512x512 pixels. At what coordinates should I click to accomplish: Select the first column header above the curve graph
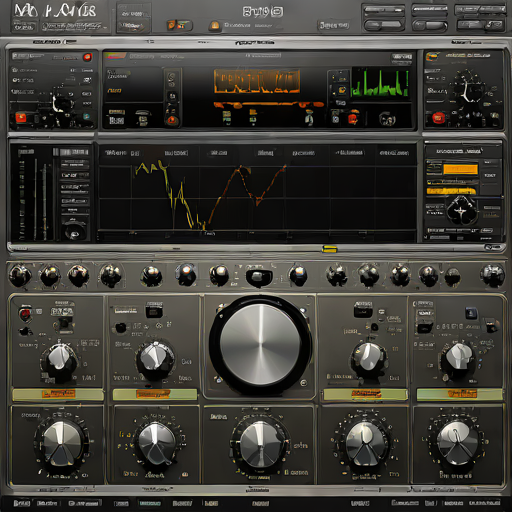[116, 153]
